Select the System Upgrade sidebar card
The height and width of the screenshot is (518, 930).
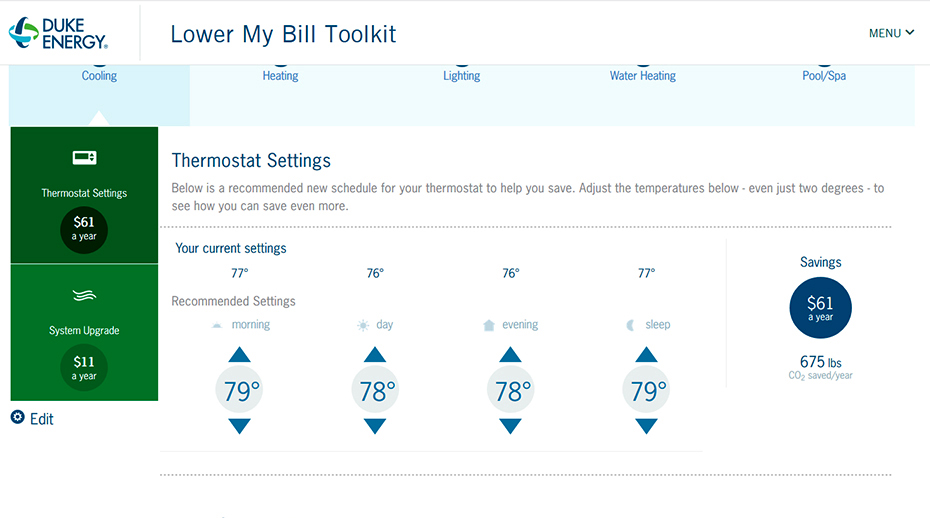point(84,333)
